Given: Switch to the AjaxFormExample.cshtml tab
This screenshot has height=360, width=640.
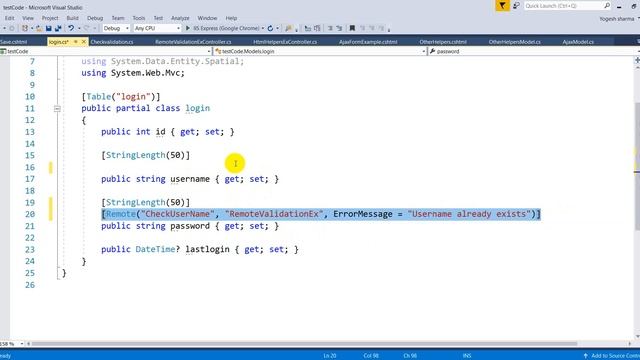Looking at the screenshot, I should pyautogui.click(x=368, y=42).
